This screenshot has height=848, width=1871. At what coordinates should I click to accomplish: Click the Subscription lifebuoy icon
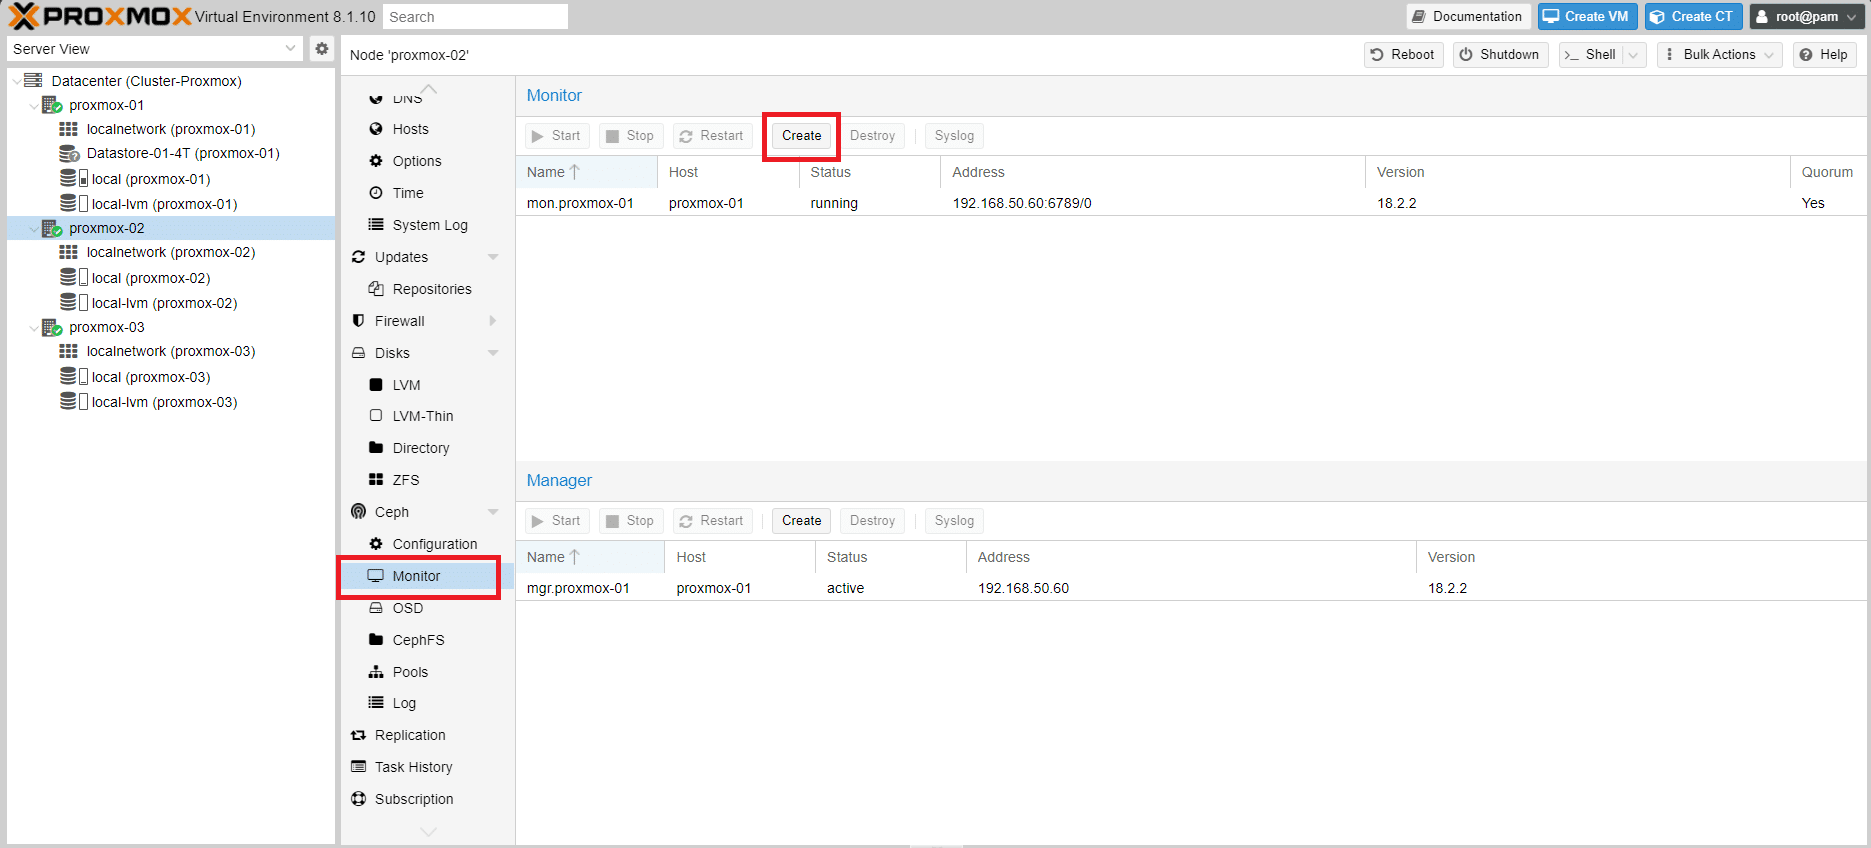coord(358,799)
